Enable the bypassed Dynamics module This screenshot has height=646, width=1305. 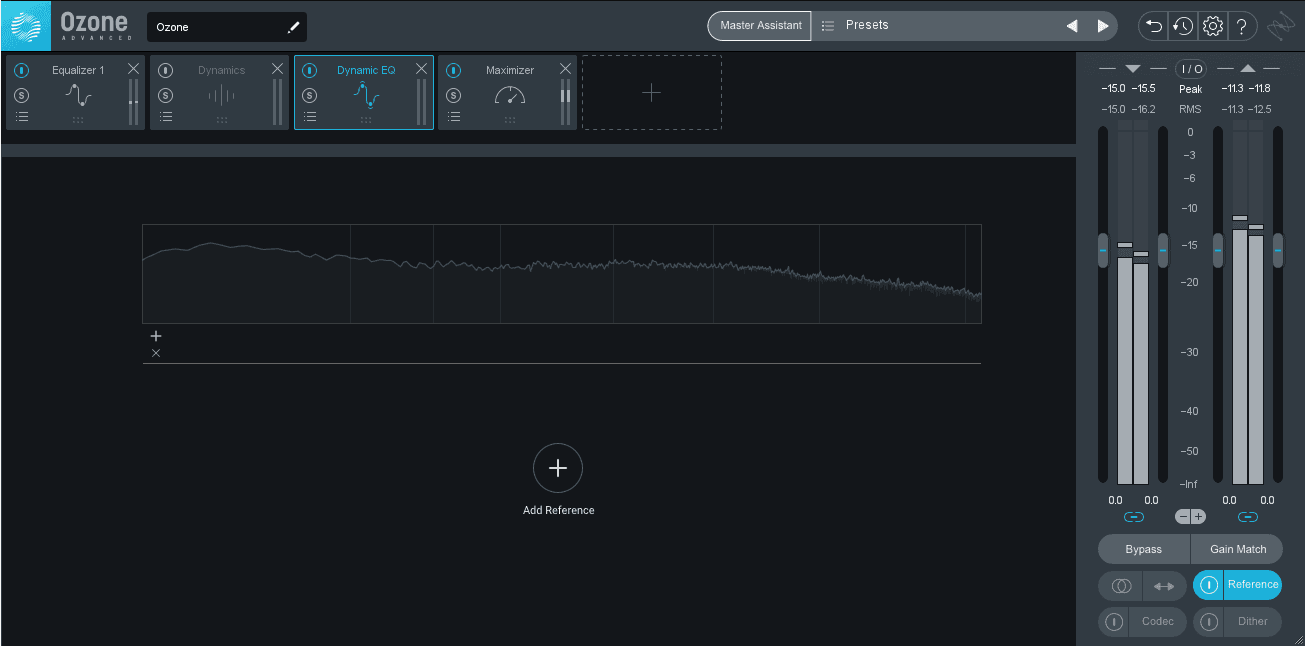[x=166, y=71]
